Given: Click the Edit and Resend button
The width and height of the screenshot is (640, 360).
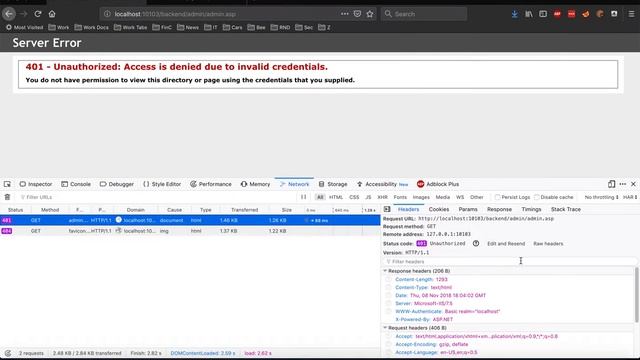Looking at the screenshot, I should 506,243.
